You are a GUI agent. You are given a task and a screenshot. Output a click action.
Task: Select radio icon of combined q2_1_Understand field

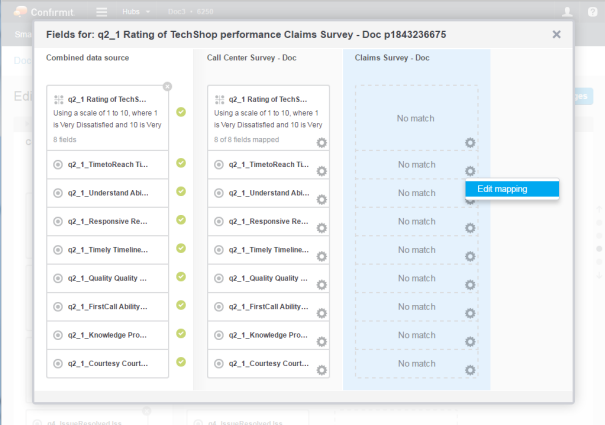tap(58, 193)
